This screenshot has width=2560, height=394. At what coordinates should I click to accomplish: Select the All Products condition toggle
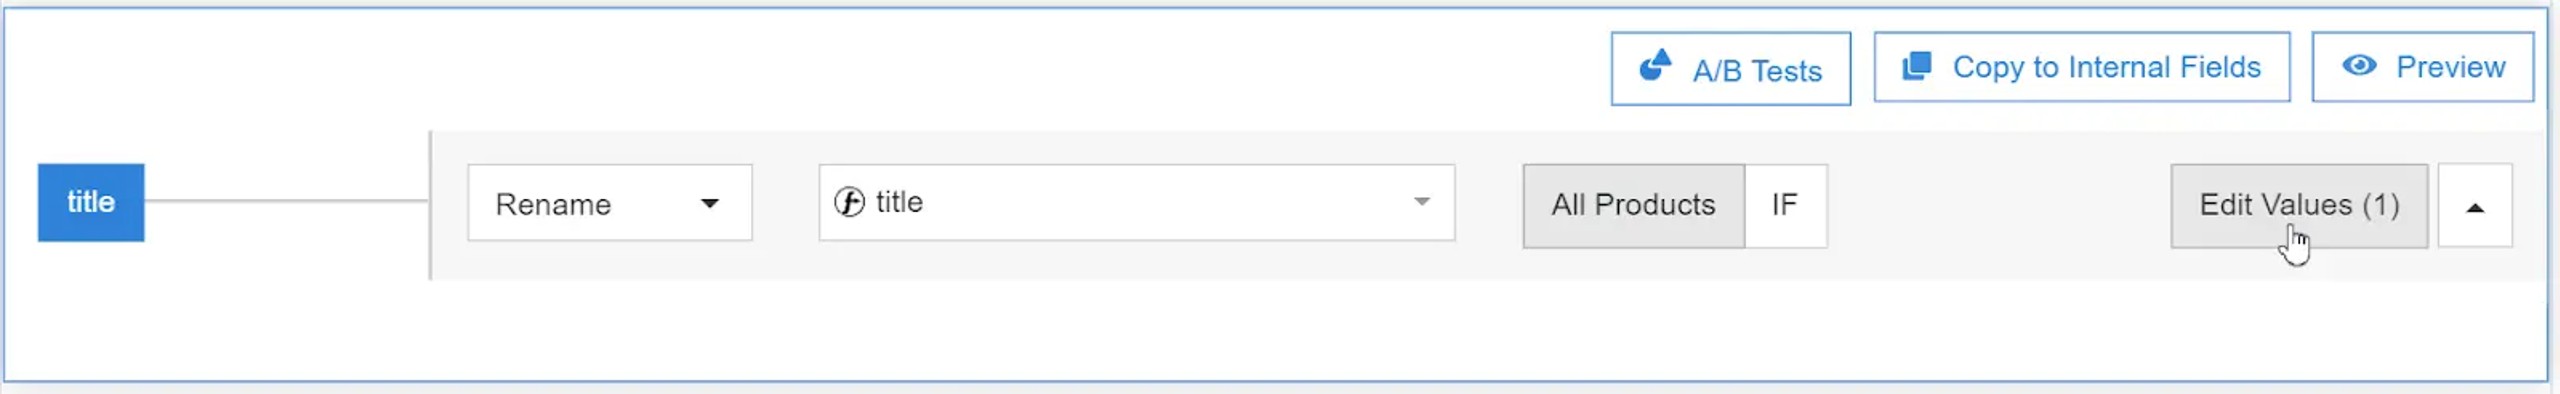[1633, 205]
